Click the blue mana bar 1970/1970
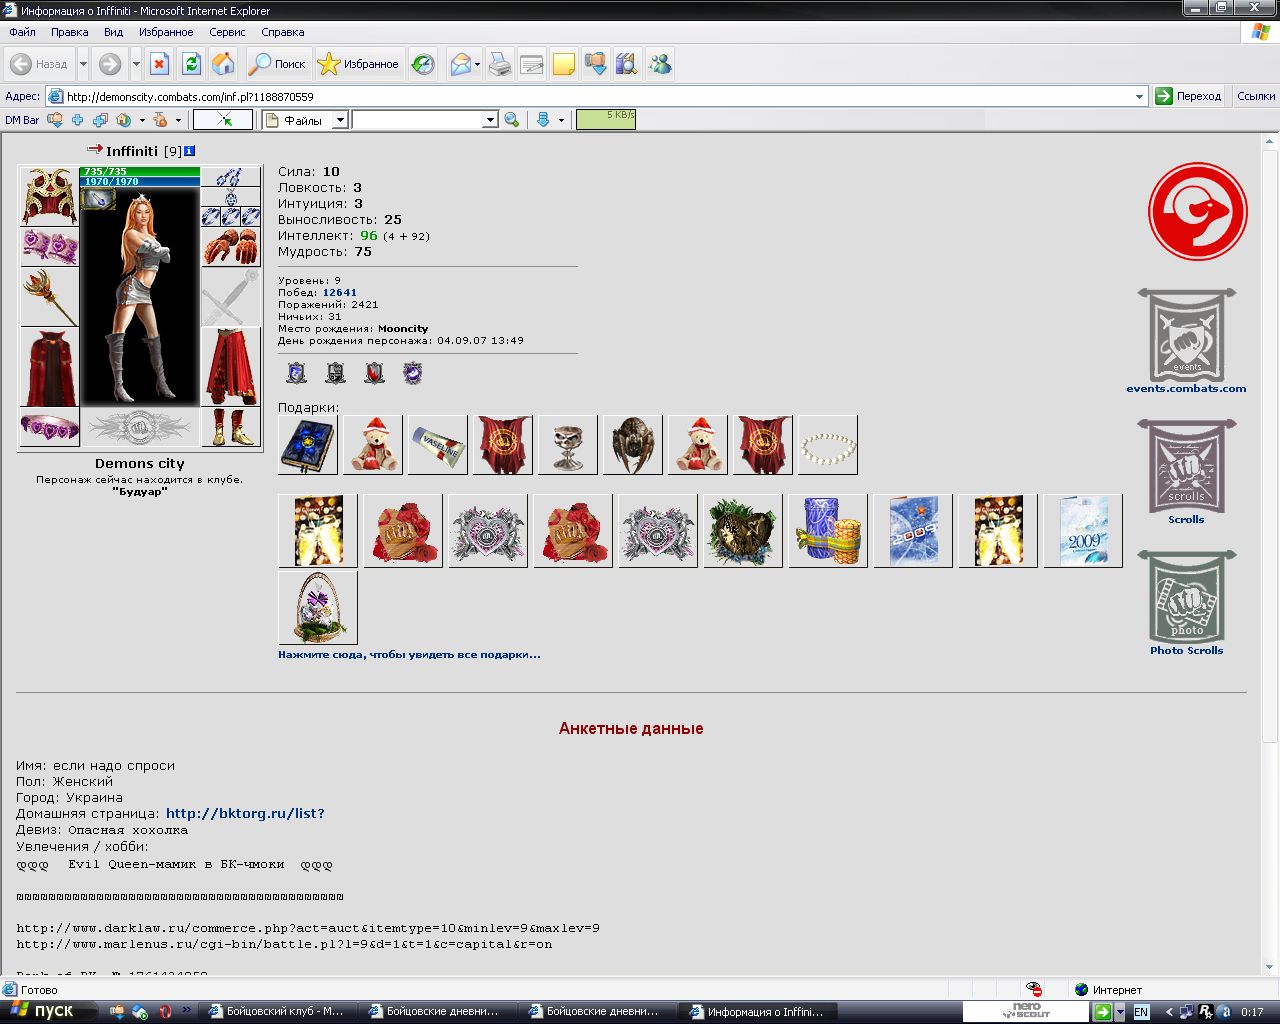 140,182
